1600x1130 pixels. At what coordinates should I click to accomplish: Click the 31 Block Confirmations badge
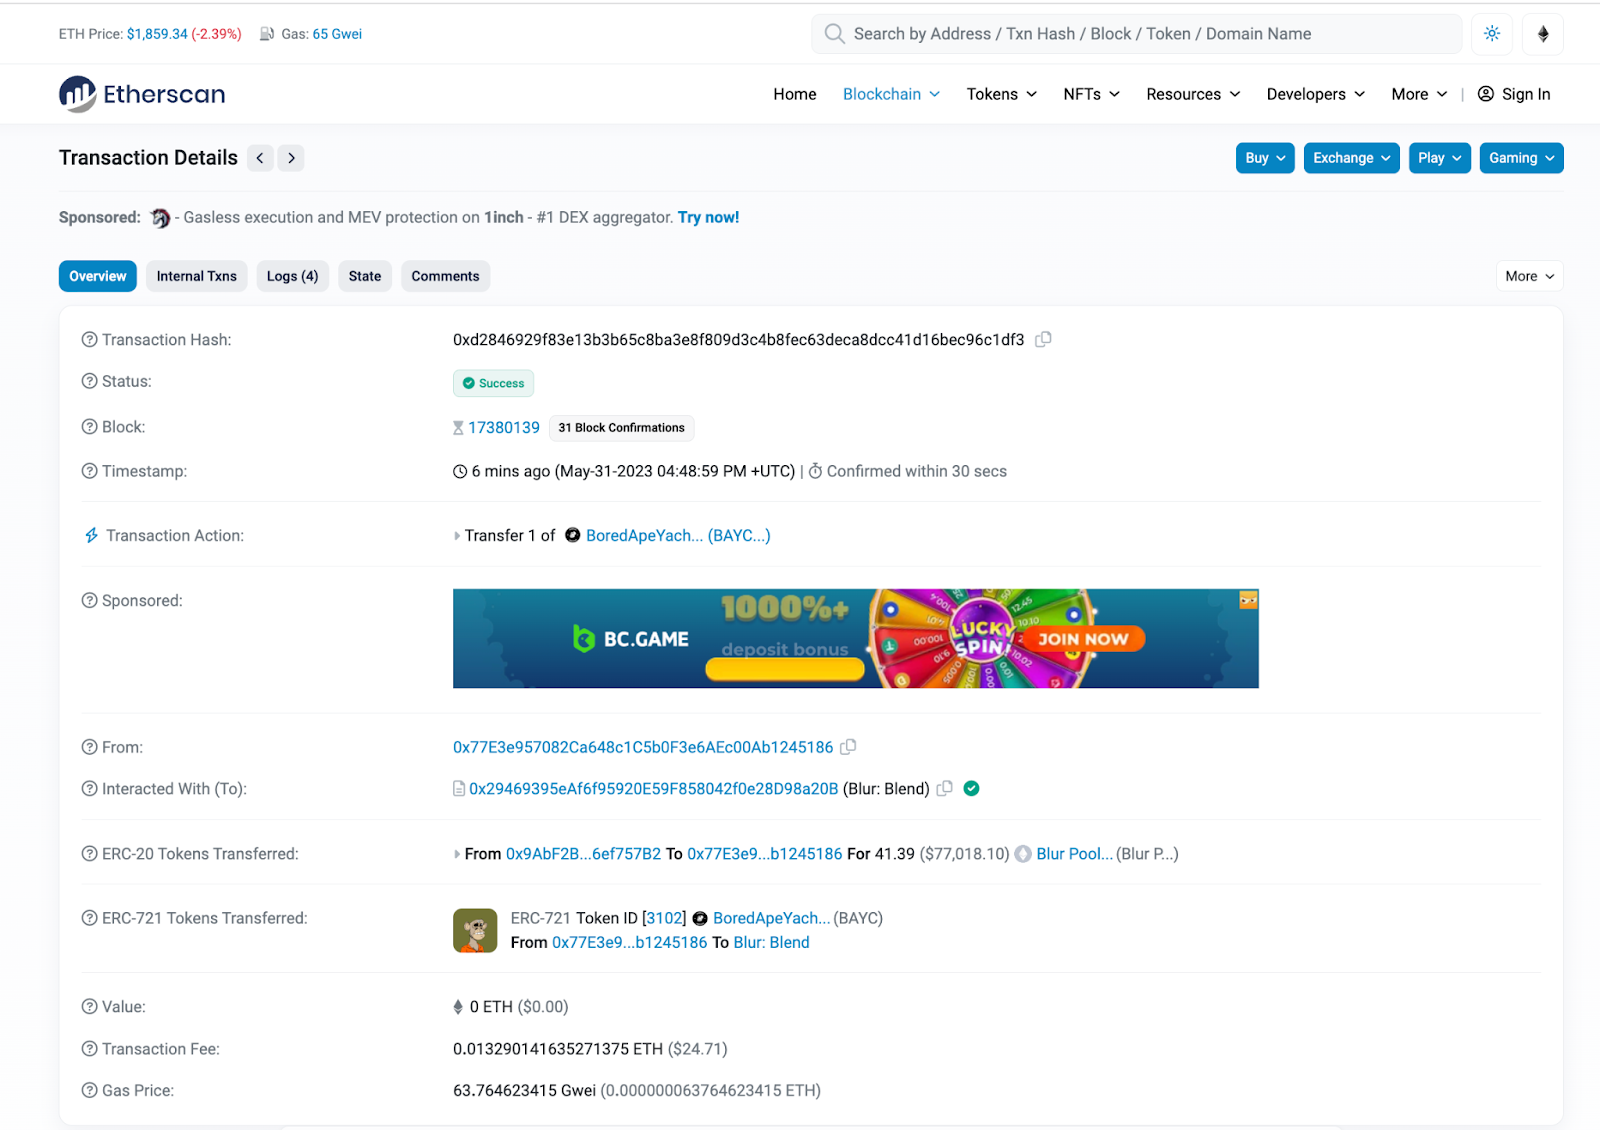coord(621,428)
